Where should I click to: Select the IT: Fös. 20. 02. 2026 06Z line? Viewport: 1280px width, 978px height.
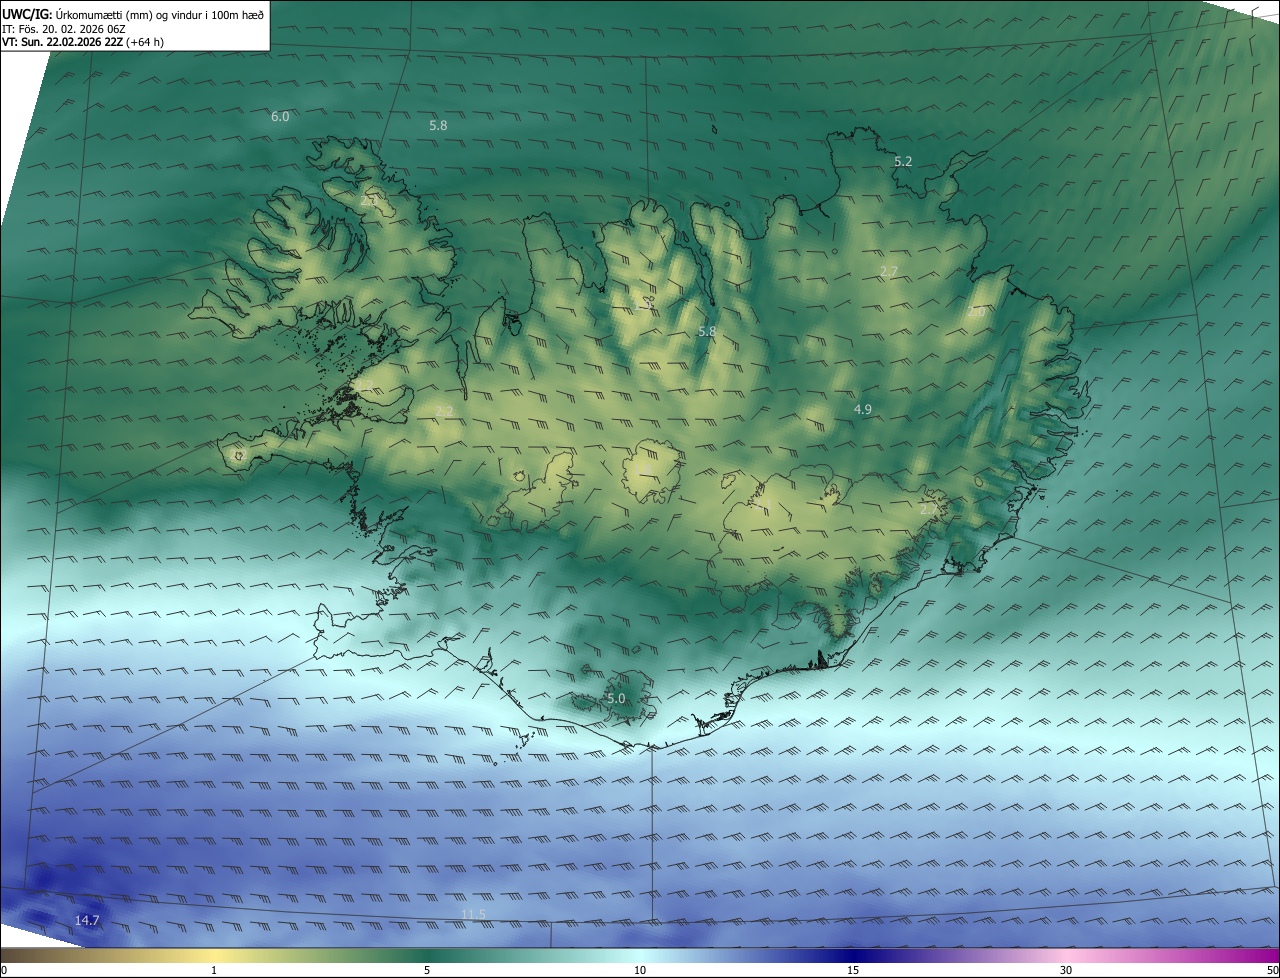click(x=63, y=29)
